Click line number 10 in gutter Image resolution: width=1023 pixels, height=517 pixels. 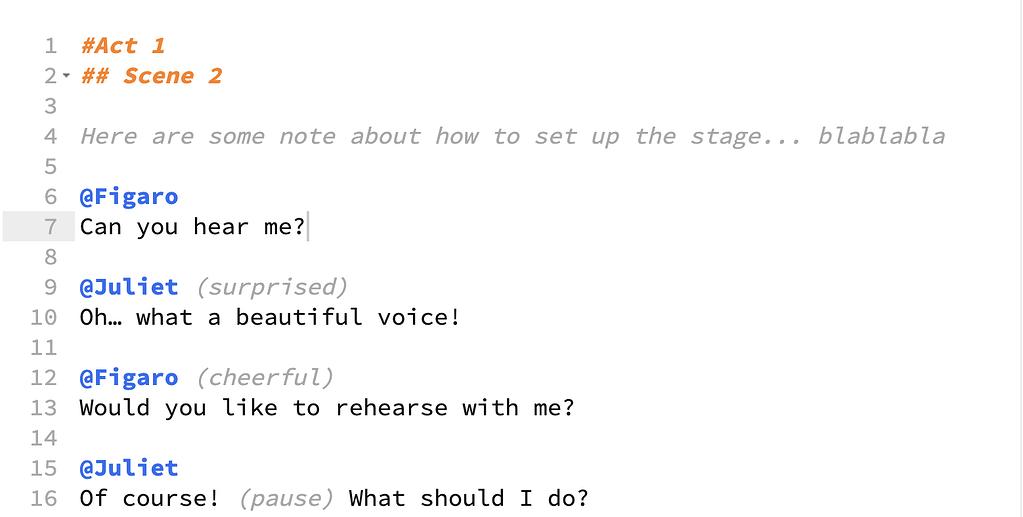click(44, 317)
